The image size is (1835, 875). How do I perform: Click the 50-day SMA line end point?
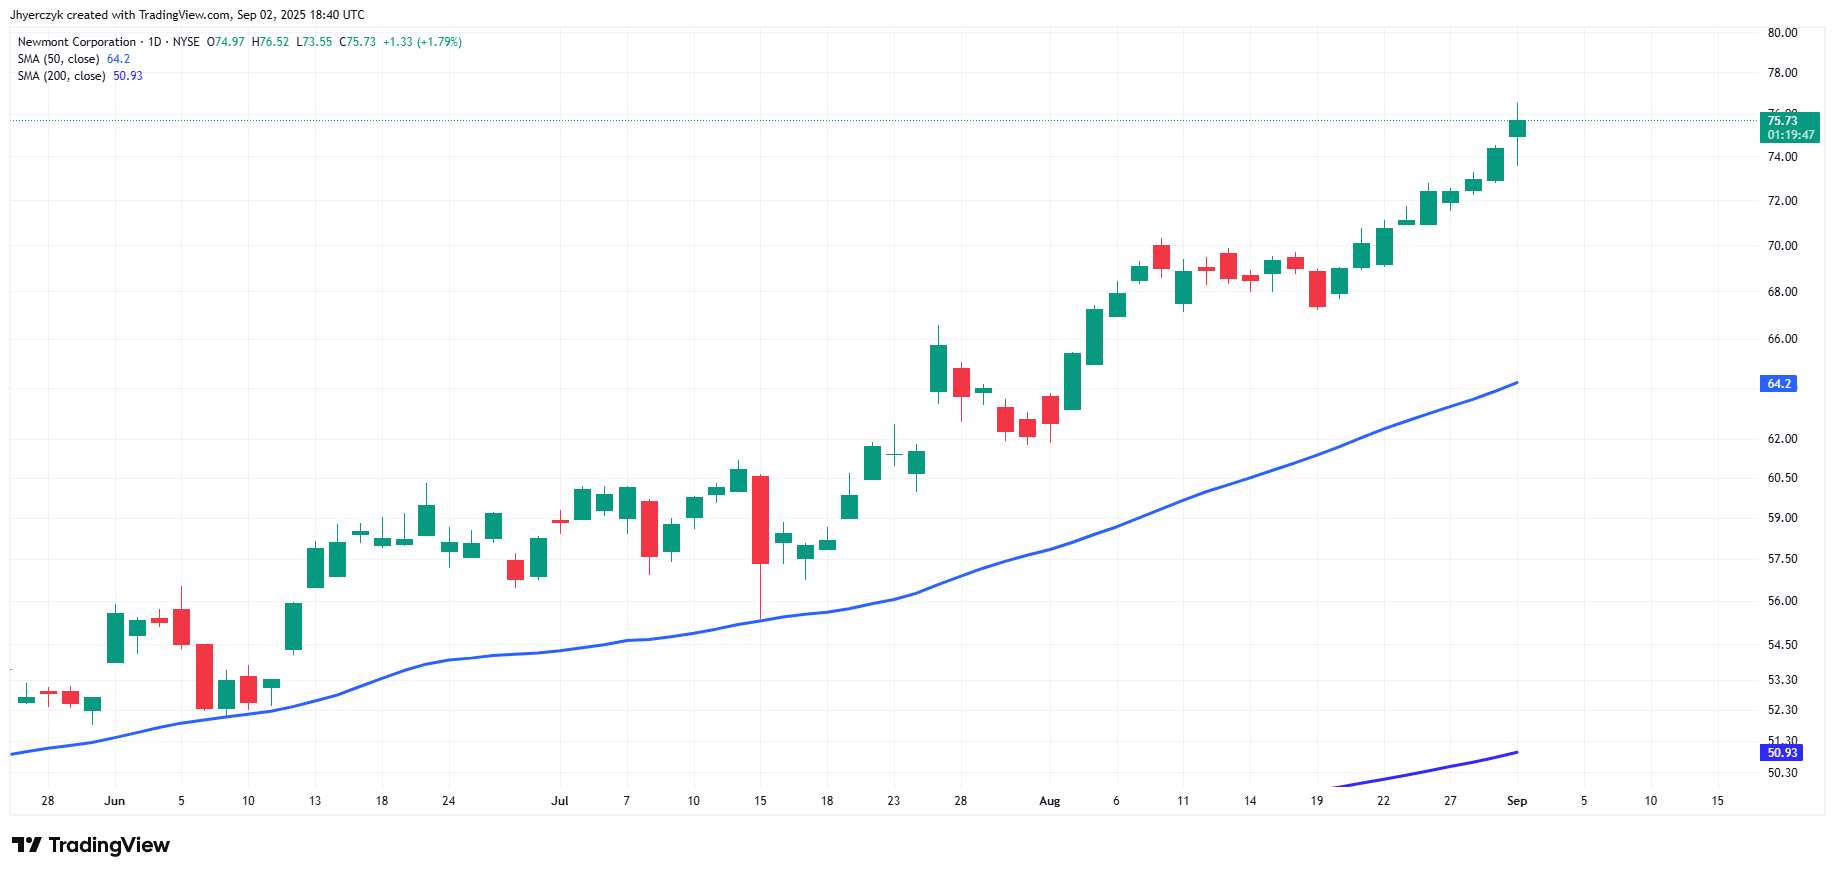coord(1517,382)
